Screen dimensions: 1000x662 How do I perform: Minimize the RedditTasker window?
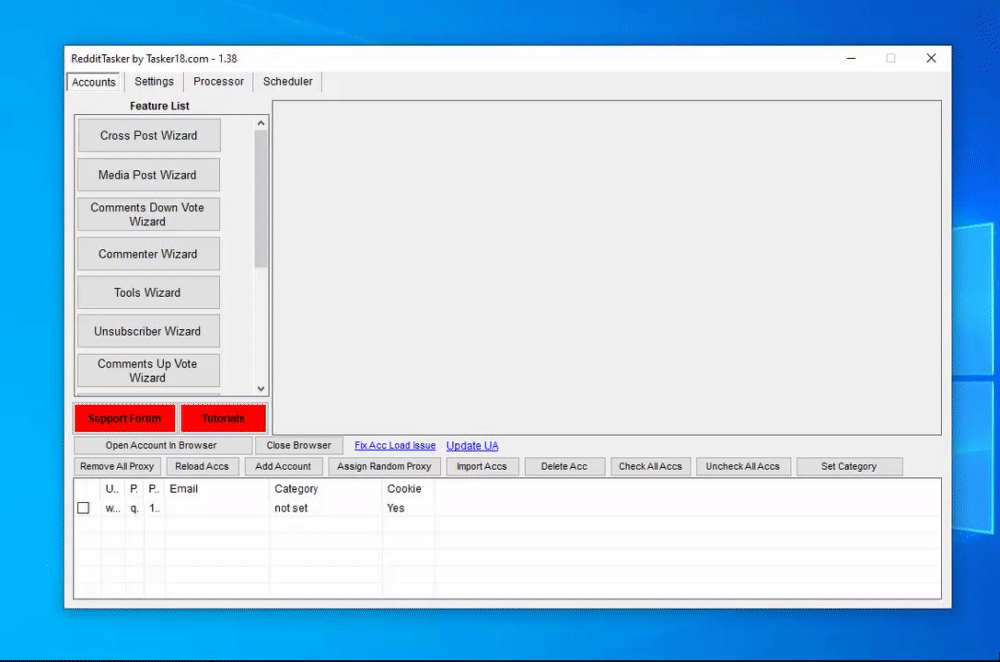[x=851, y=58]
